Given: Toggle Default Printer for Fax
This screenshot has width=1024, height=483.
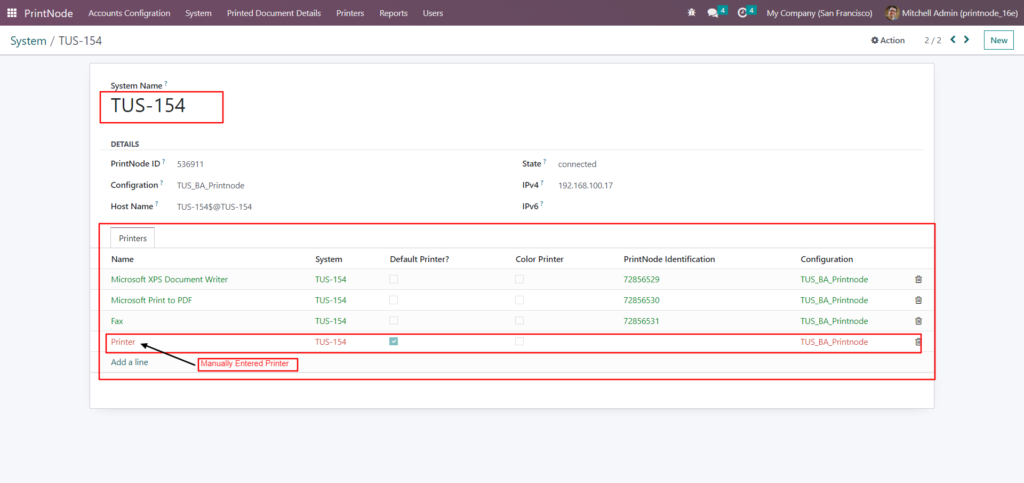Looking at the screenshot, I should click(393, 321).
